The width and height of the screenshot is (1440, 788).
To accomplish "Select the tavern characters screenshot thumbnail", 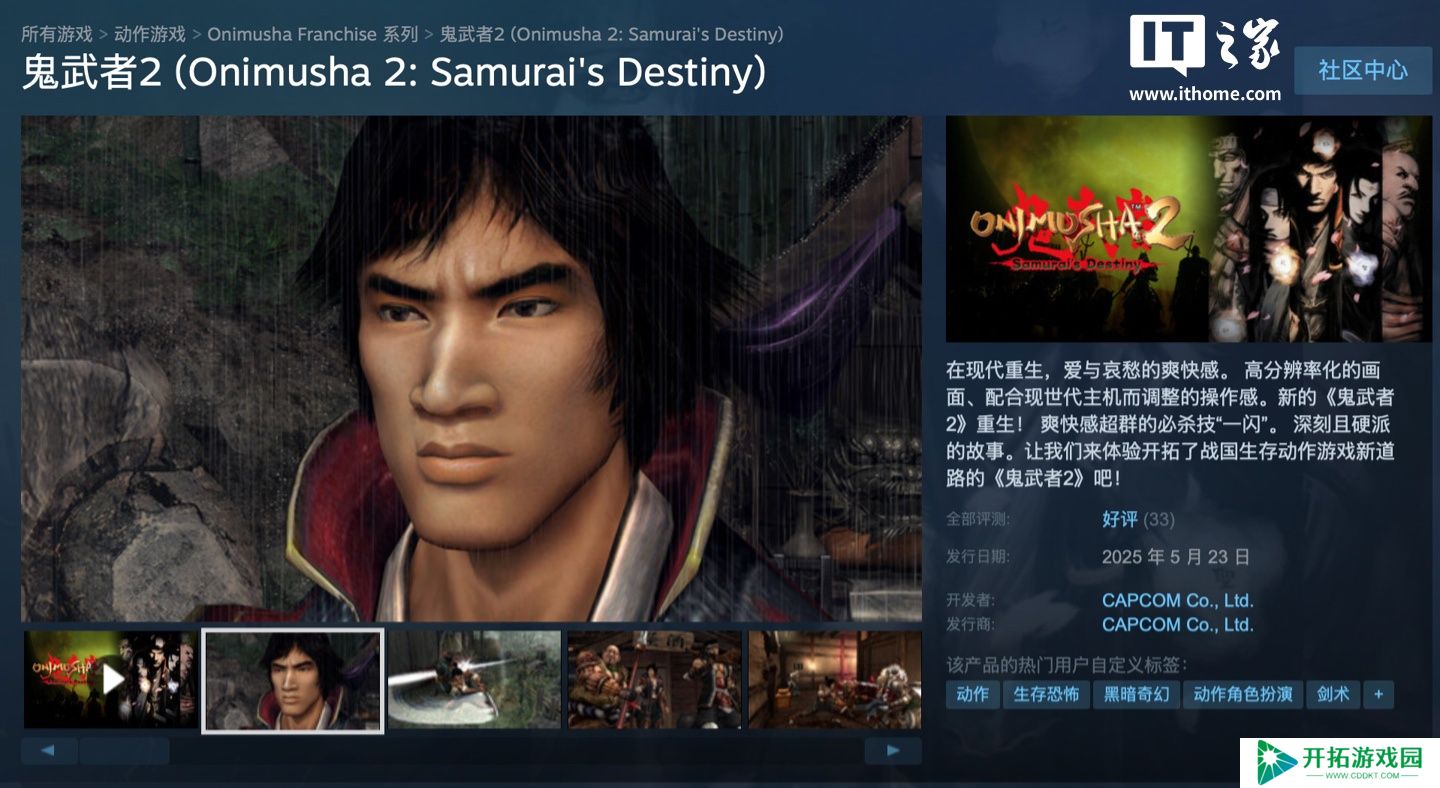I will coord(655,680).
